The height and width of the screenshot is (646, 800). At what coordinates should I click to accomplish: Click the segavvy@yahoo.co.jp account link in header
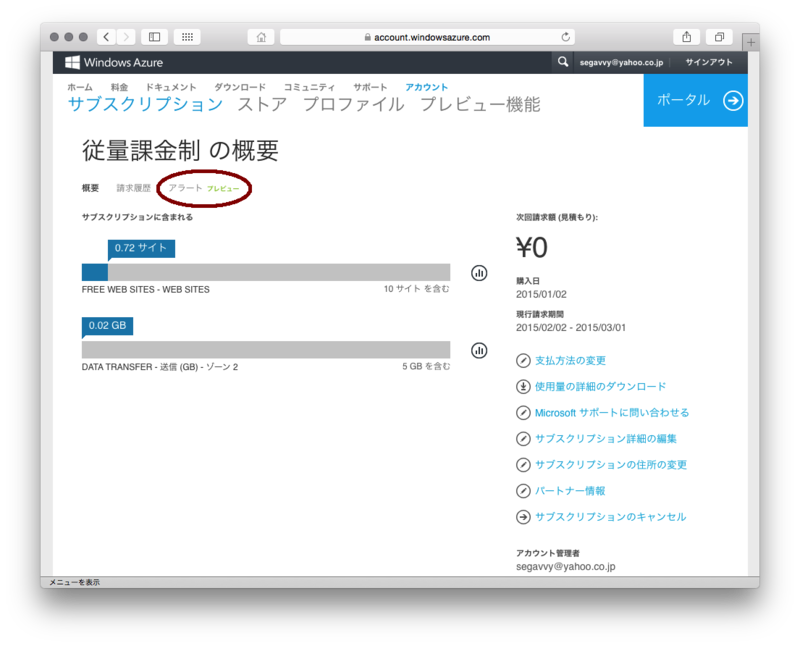coord(621,62)
